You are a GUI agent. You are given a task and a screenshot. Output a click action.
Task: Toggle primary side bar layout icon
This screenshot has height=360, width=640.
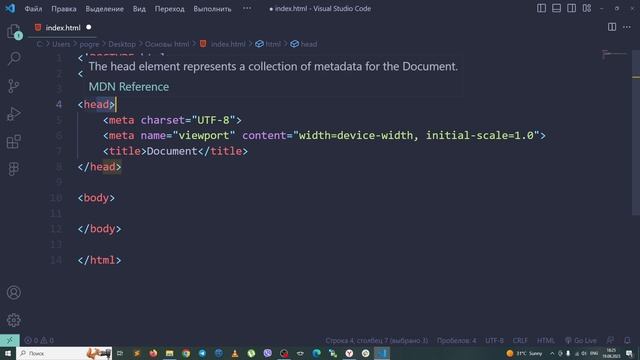(x=541, y=8)
